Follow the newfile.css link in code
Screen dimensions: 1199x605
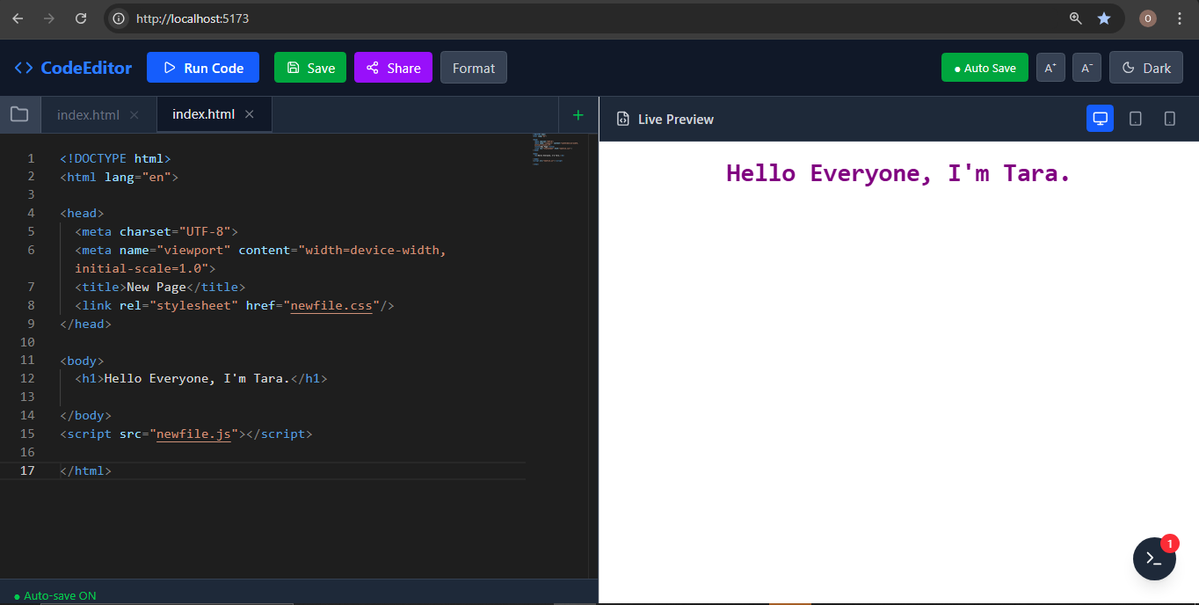(331, 305)
